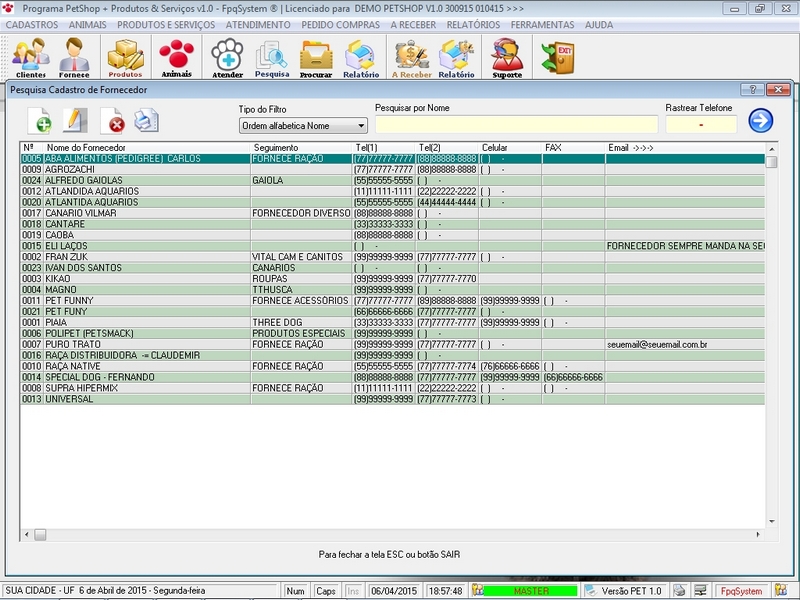Click horizontal scrollbar thumb
The width and height of the screenshot is (800, 600).
click(40, 535)
